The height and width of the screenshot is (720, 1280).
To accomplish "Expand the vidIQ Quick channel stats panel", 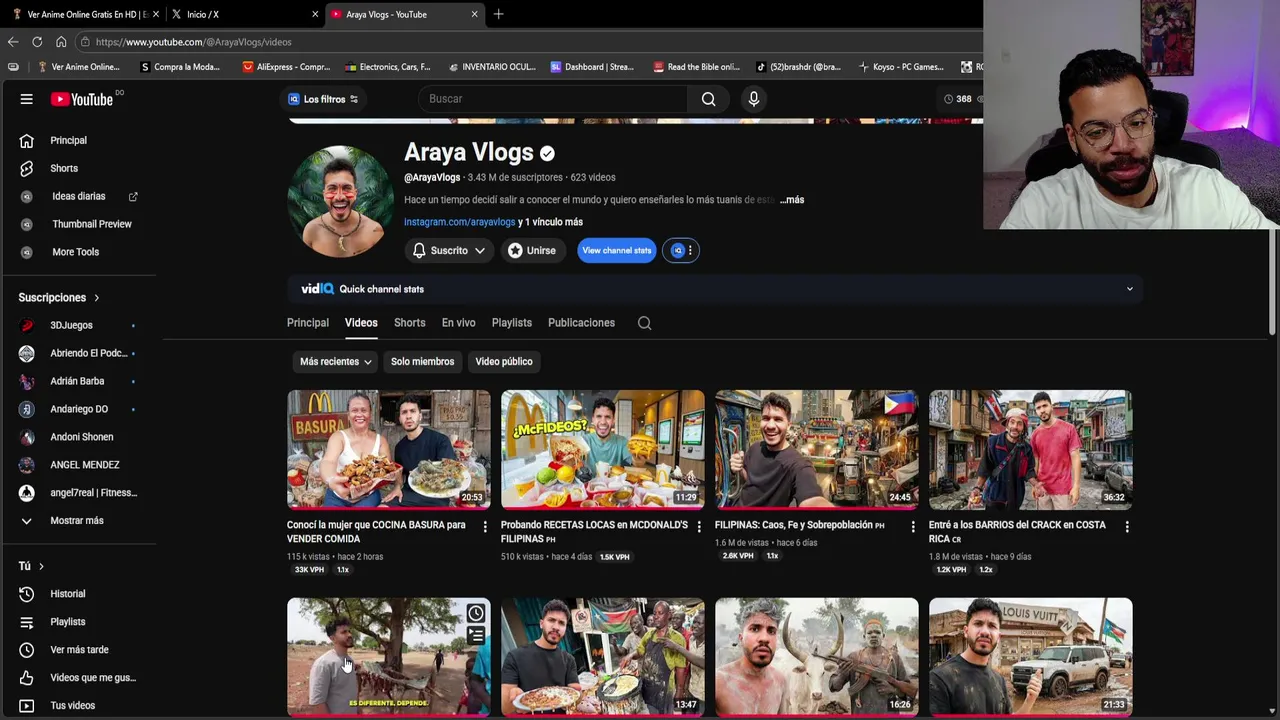I will click(x=1130, y=289).
